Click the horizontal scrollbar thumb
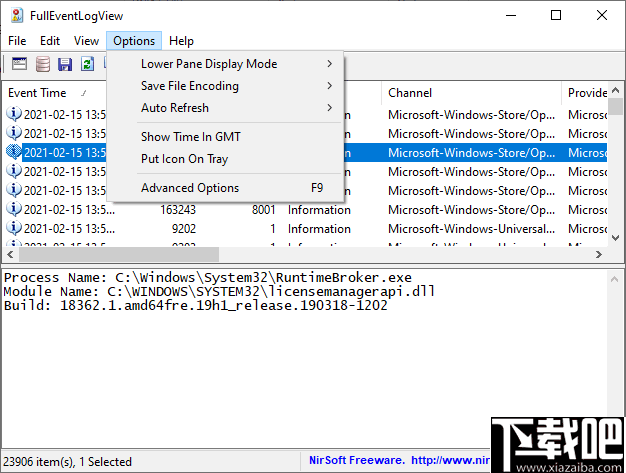 pos(119,255)
